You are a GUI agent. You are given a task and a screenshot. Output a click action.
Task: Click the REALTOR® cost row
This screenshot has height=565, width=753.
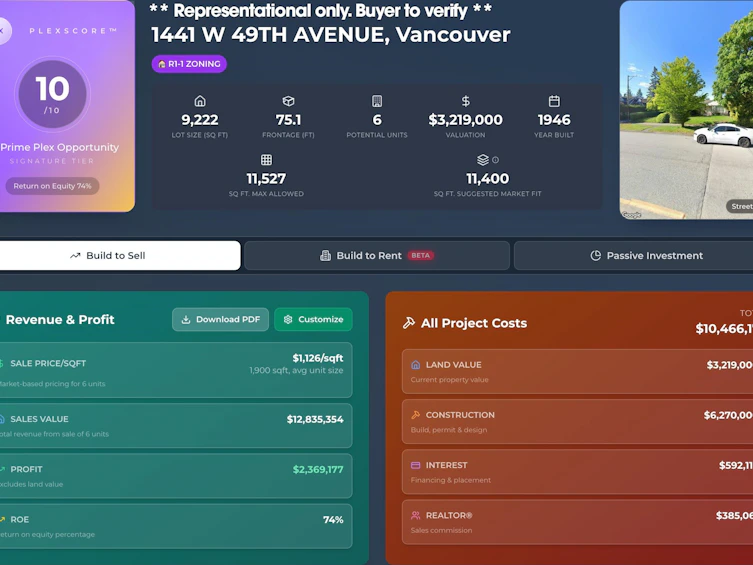577,522
